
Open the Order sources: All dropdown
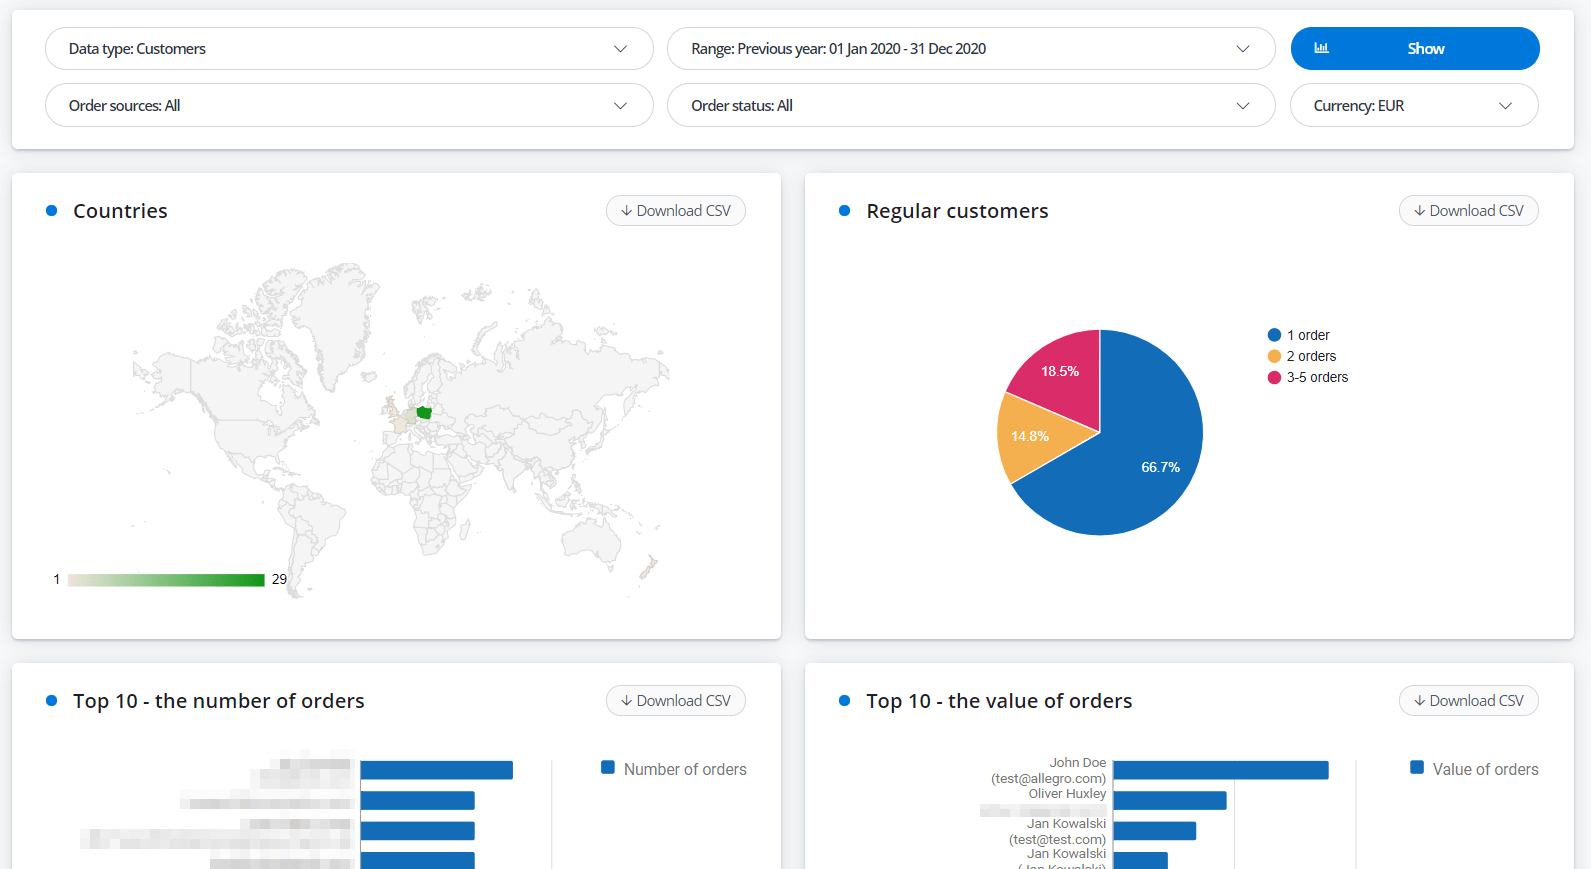click(x=349, y=105)
